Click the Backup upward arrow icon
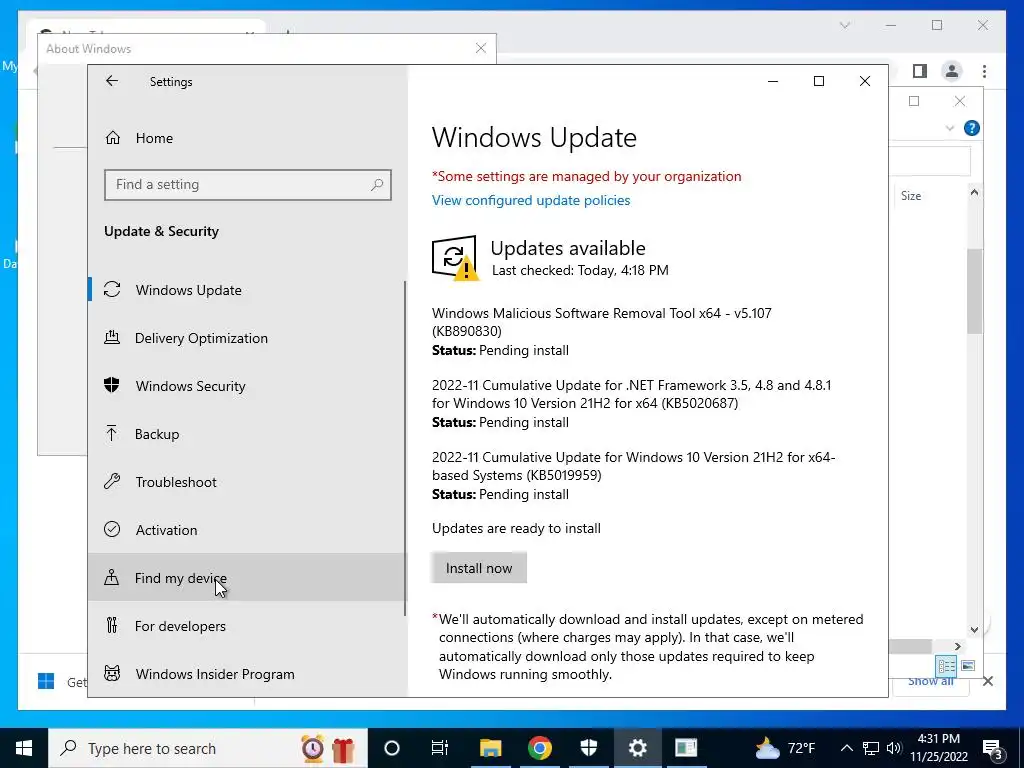This screenshot has height=768, width=1024. tap(112, 433)
